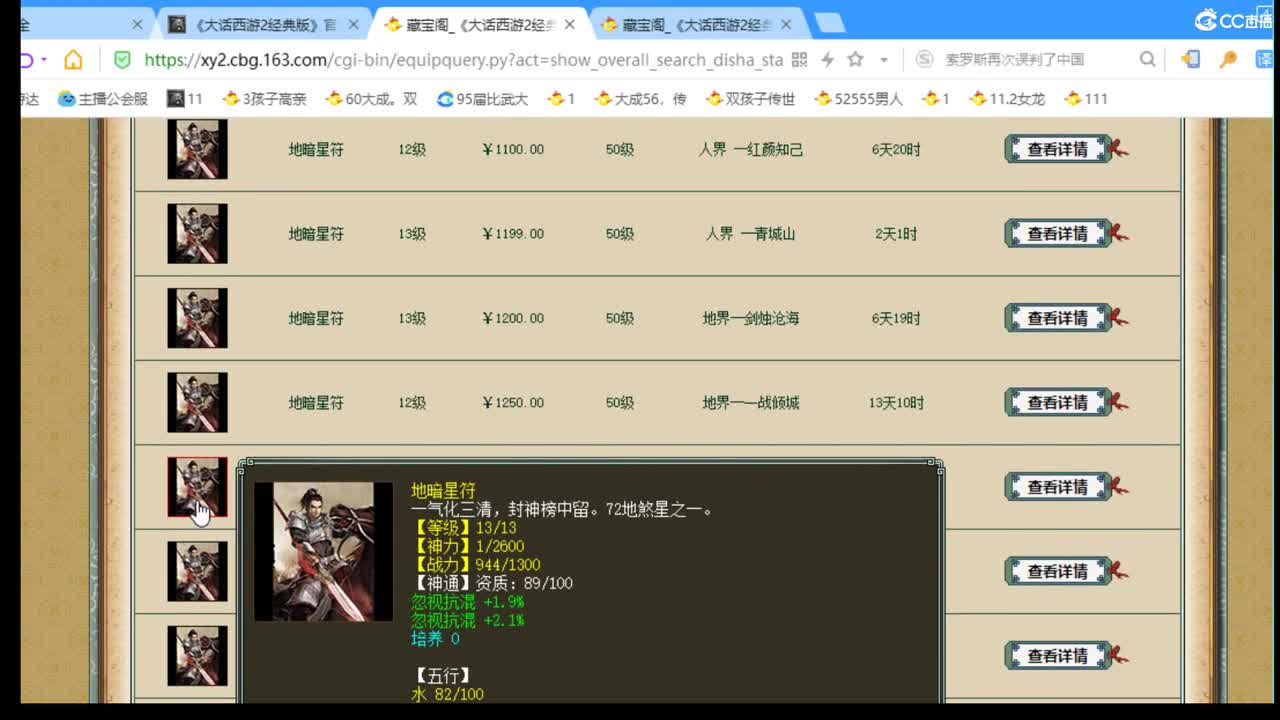Open the 双孩子传世 bookmark
This screenshot has height=720, width=1280.
click(751, 99)
